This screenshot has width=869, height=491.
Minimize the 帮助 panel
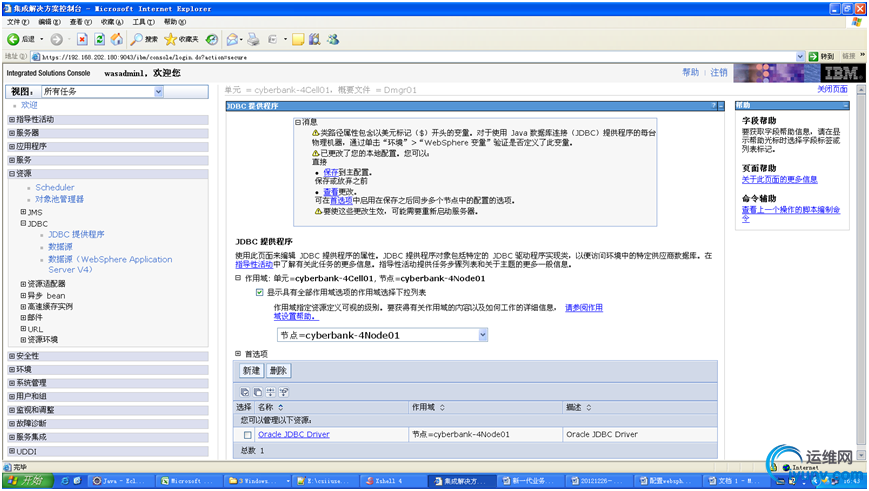[846, 105]
